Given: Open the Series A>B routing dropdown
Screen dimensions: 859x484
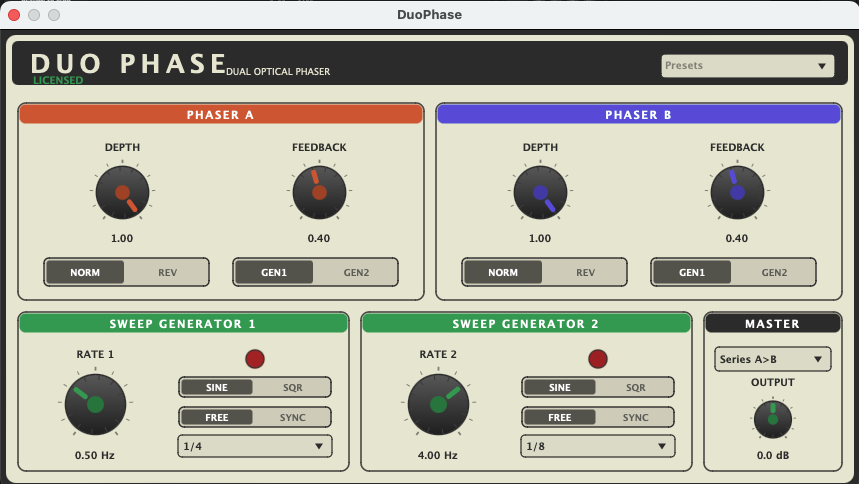Looking at the screenshot, I should (x=772, y=360).
